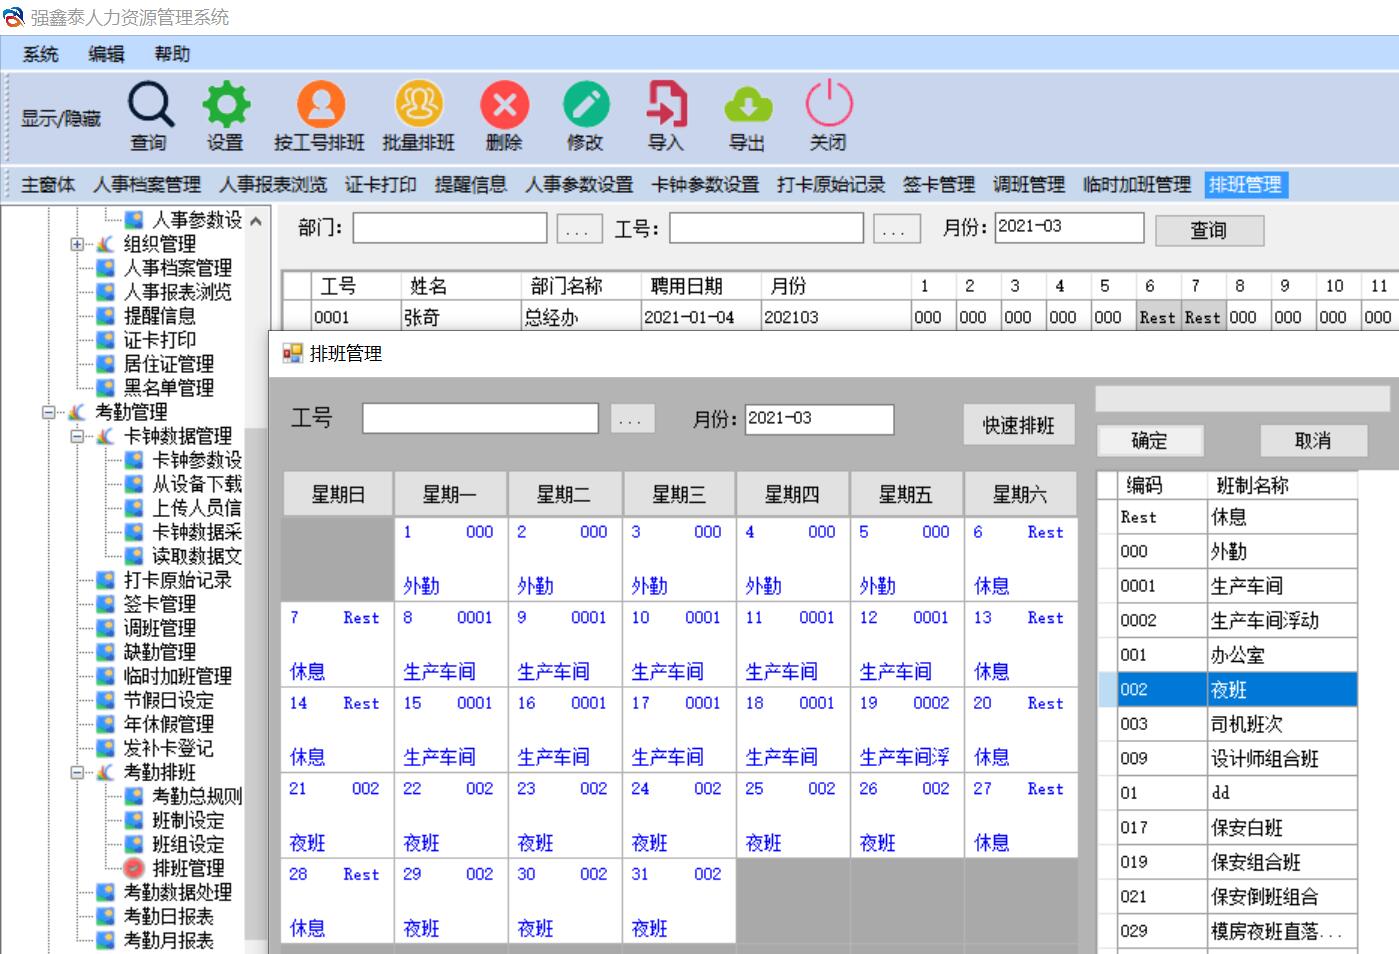Click inside the 月份 input showing 2021-03
The height and width of the screenshot is (954, 1399).
click(820, 419)
